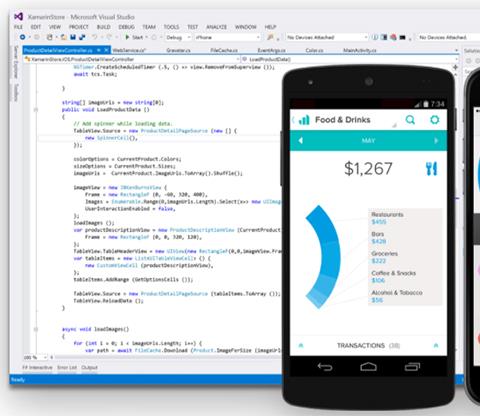Open the BUILD menu
This screenshot has height=416, width=480.
[103, 27]
